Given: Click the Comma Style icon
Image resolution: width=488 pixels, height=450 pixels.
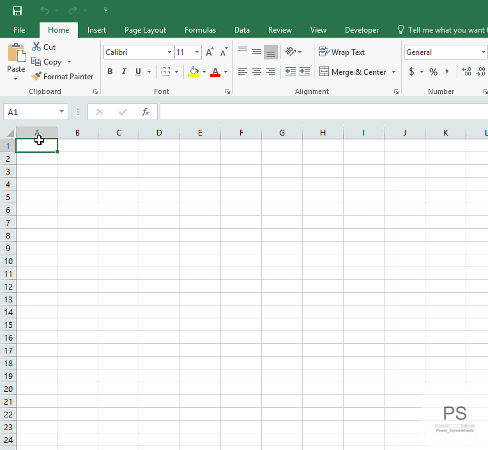Looking at the screenshot, I should coord(447,71).
